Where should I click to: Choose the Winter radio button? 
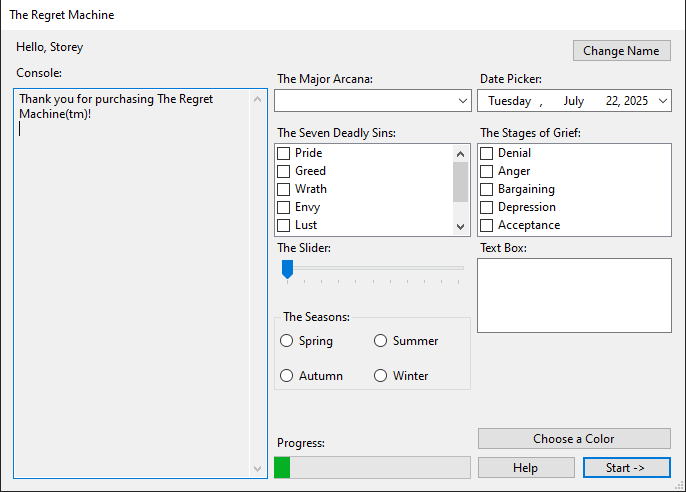[381, 376]
